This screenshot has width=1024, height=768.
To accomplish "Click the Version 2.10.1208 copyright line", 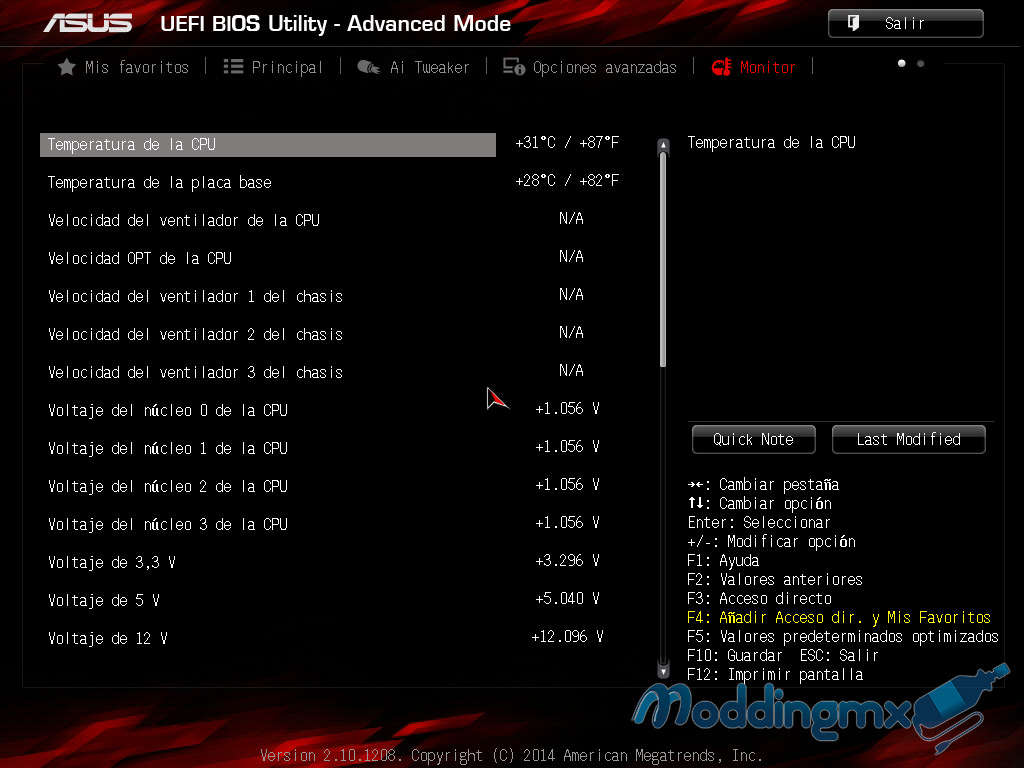I will pyautogui.click(x=511, y=756).
